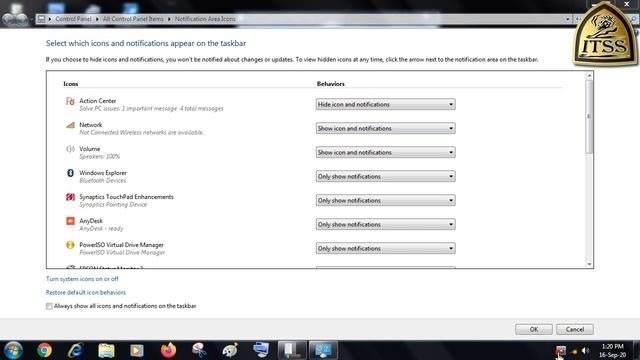Click the Behaviors column header
The width and height of the screenshot is (640, 360).
pos(331,84)
